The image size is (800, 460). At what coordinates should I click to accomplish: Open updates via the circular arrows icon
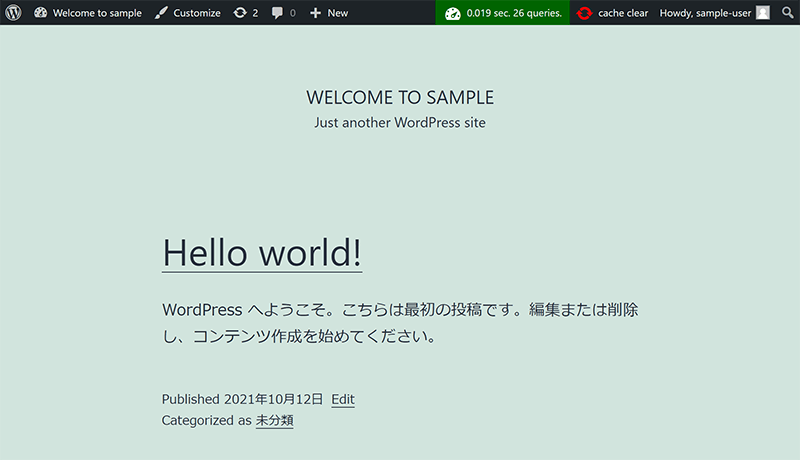[240, 13]
